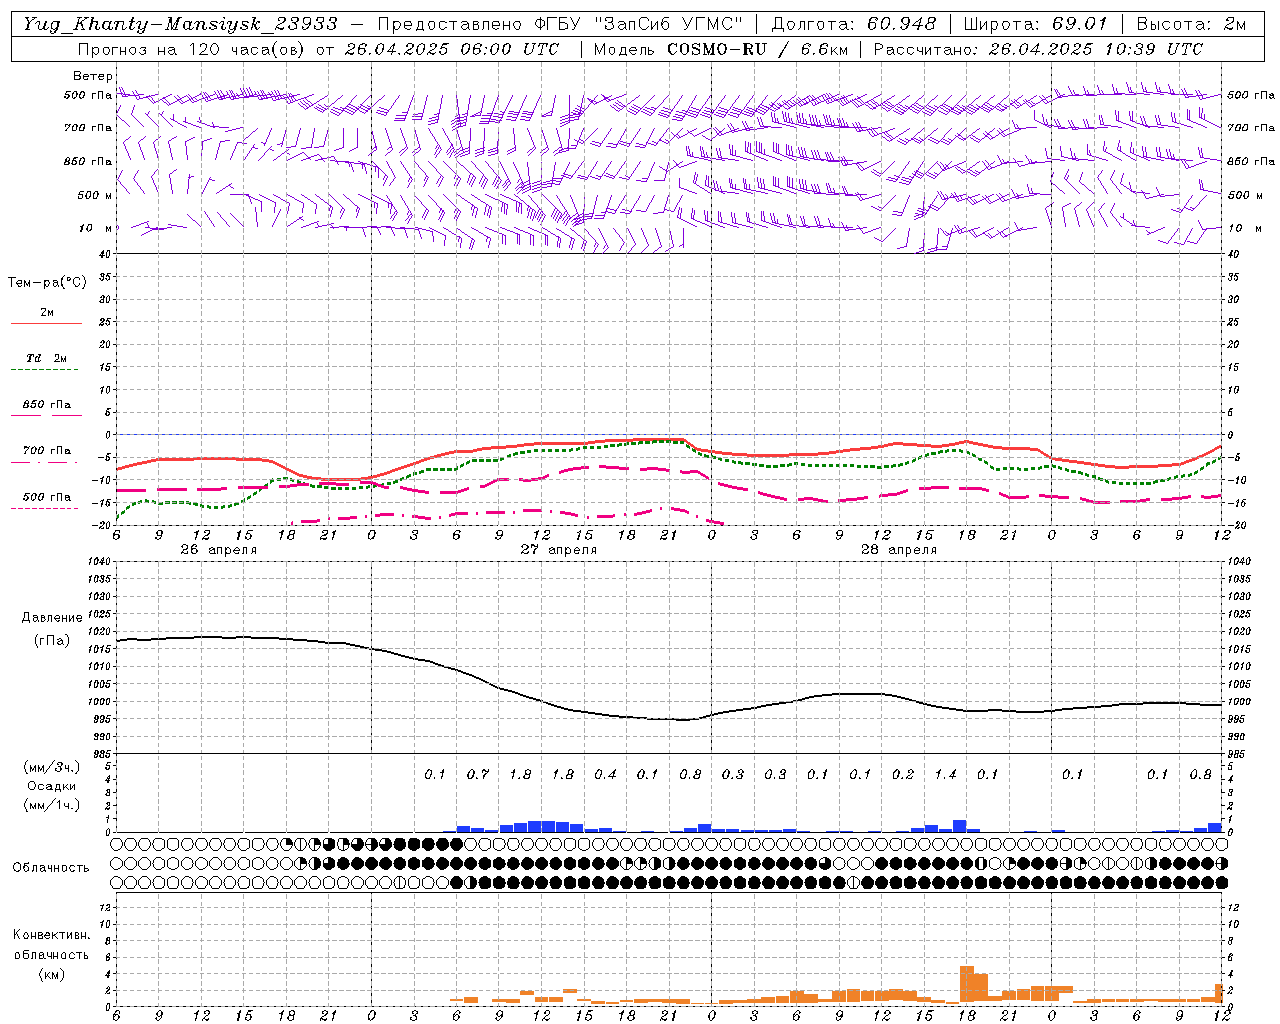Click the computed time Рассчитано: 26.04.2025 10:39 UTC
The width and height of the screenshot is (1280, 1024).
pyautogui.click(x=1038, y=49)
